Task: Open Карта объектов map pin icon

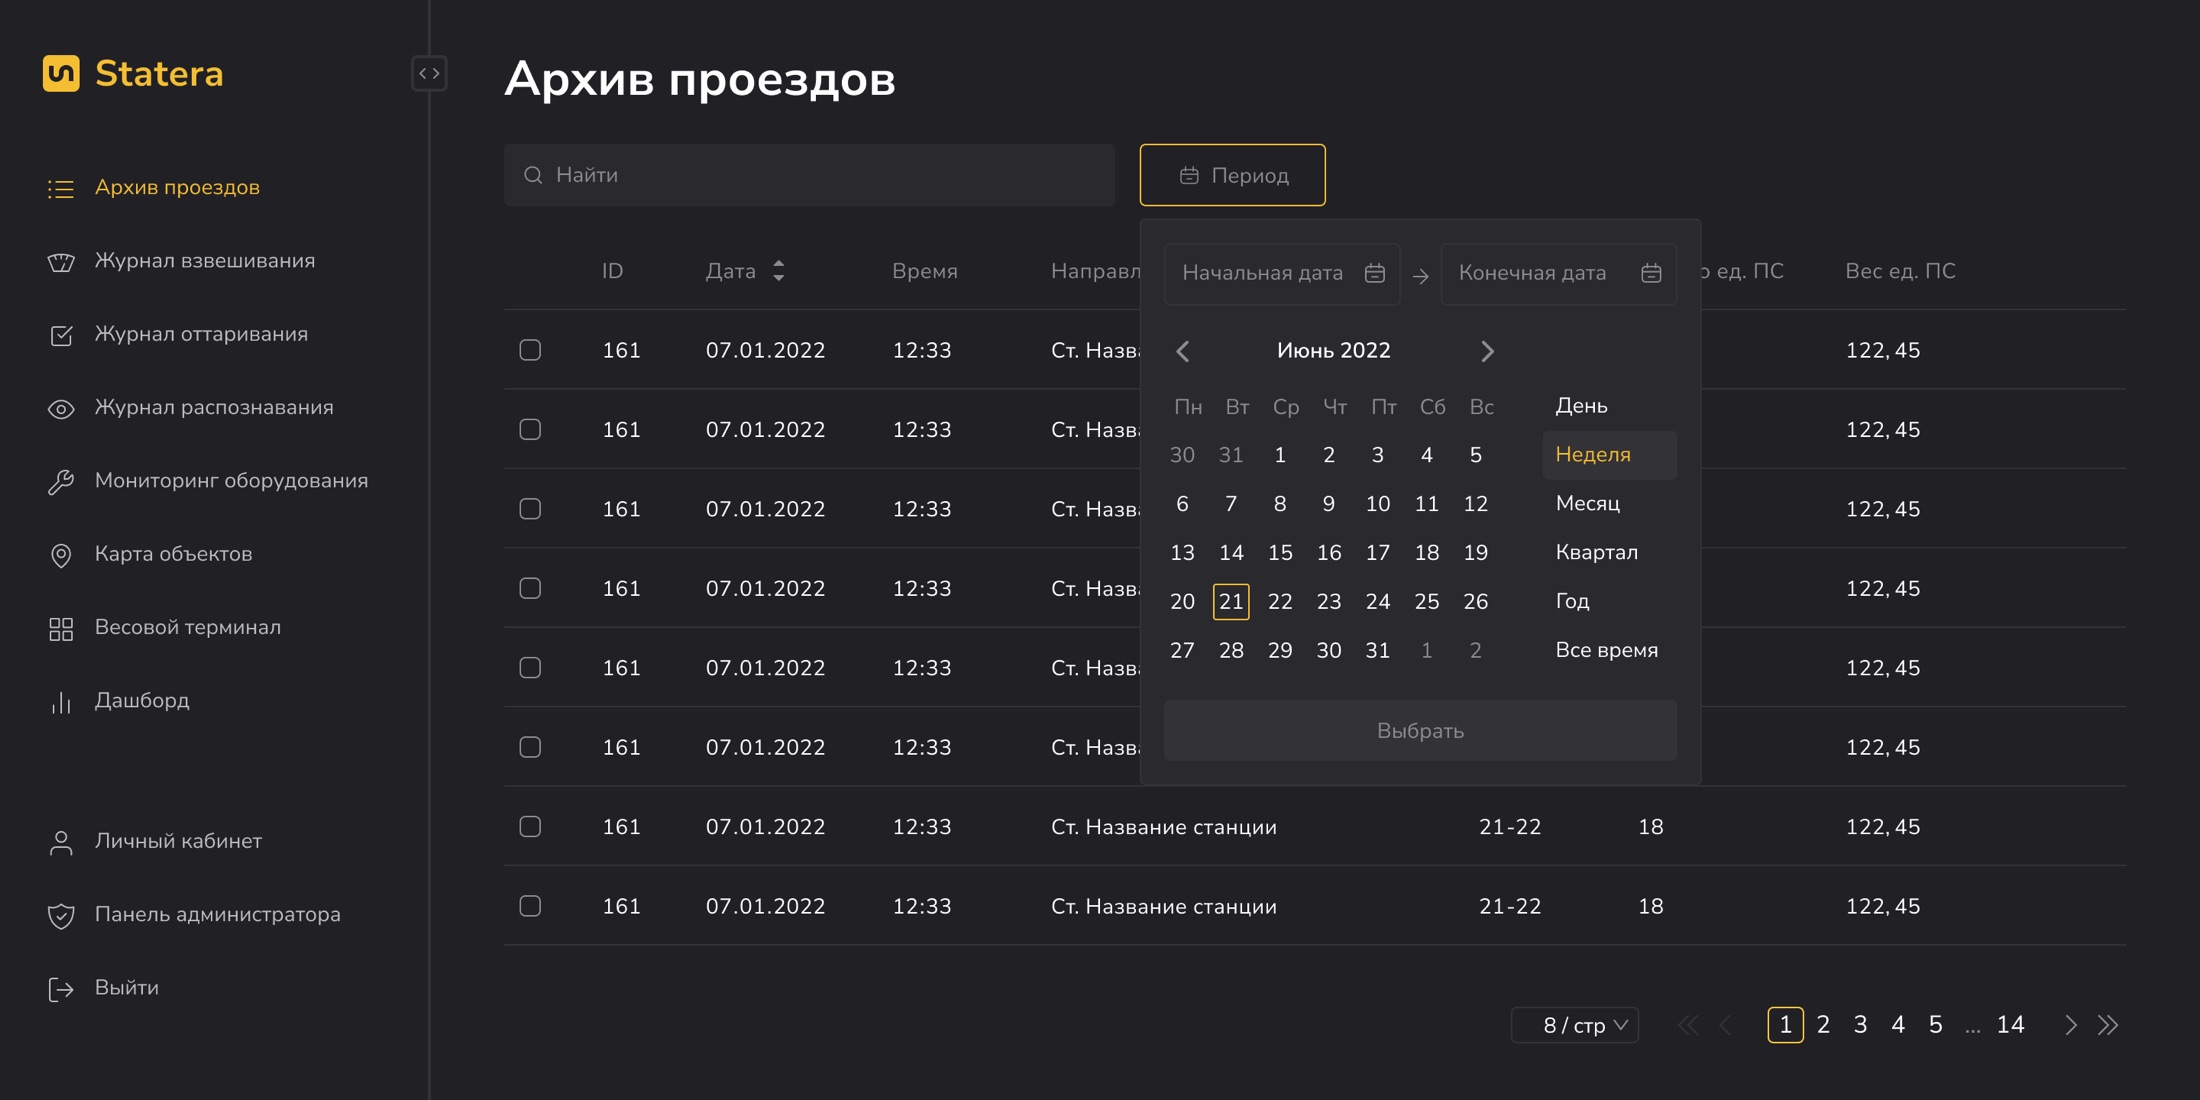Action: tap(61, 555)
